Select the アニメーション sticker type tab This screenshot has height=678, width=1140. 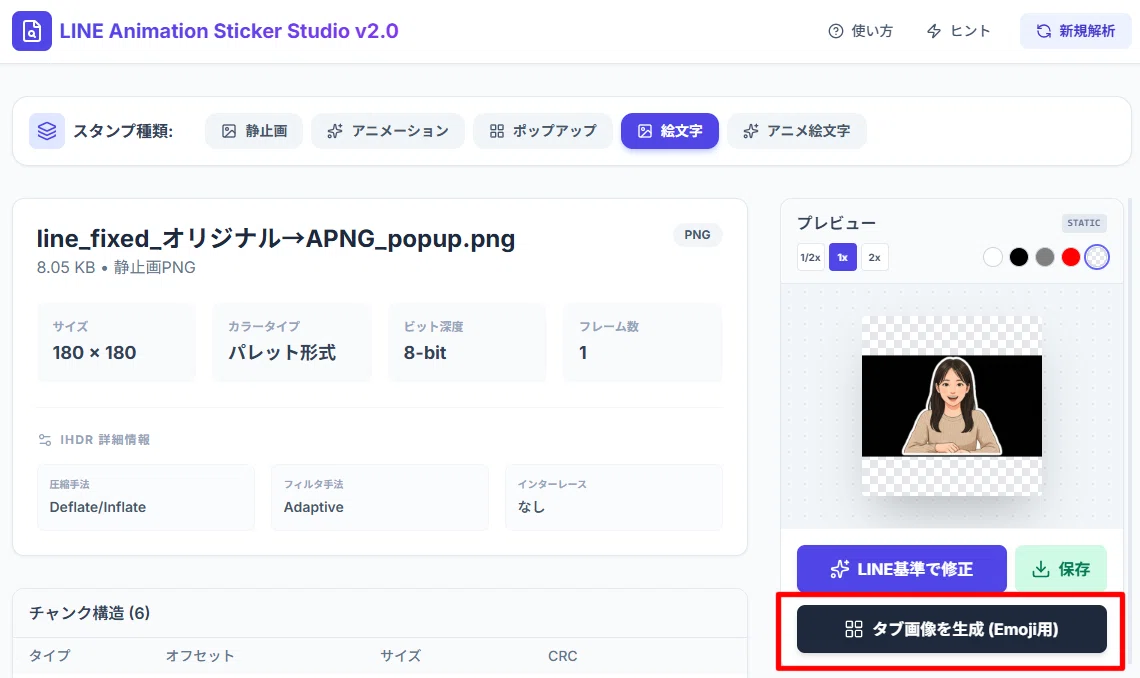pyautogui.click(x=388, y=131)
